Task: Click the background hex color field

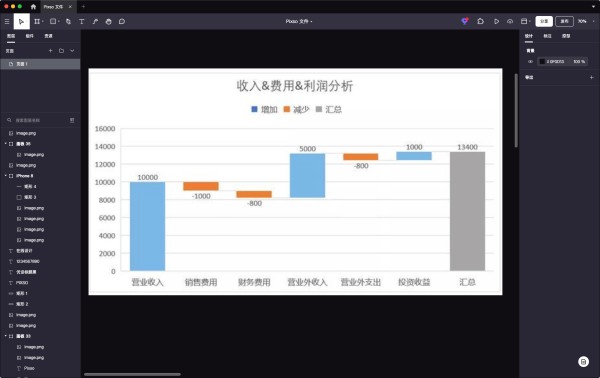Action: point(555,62)
